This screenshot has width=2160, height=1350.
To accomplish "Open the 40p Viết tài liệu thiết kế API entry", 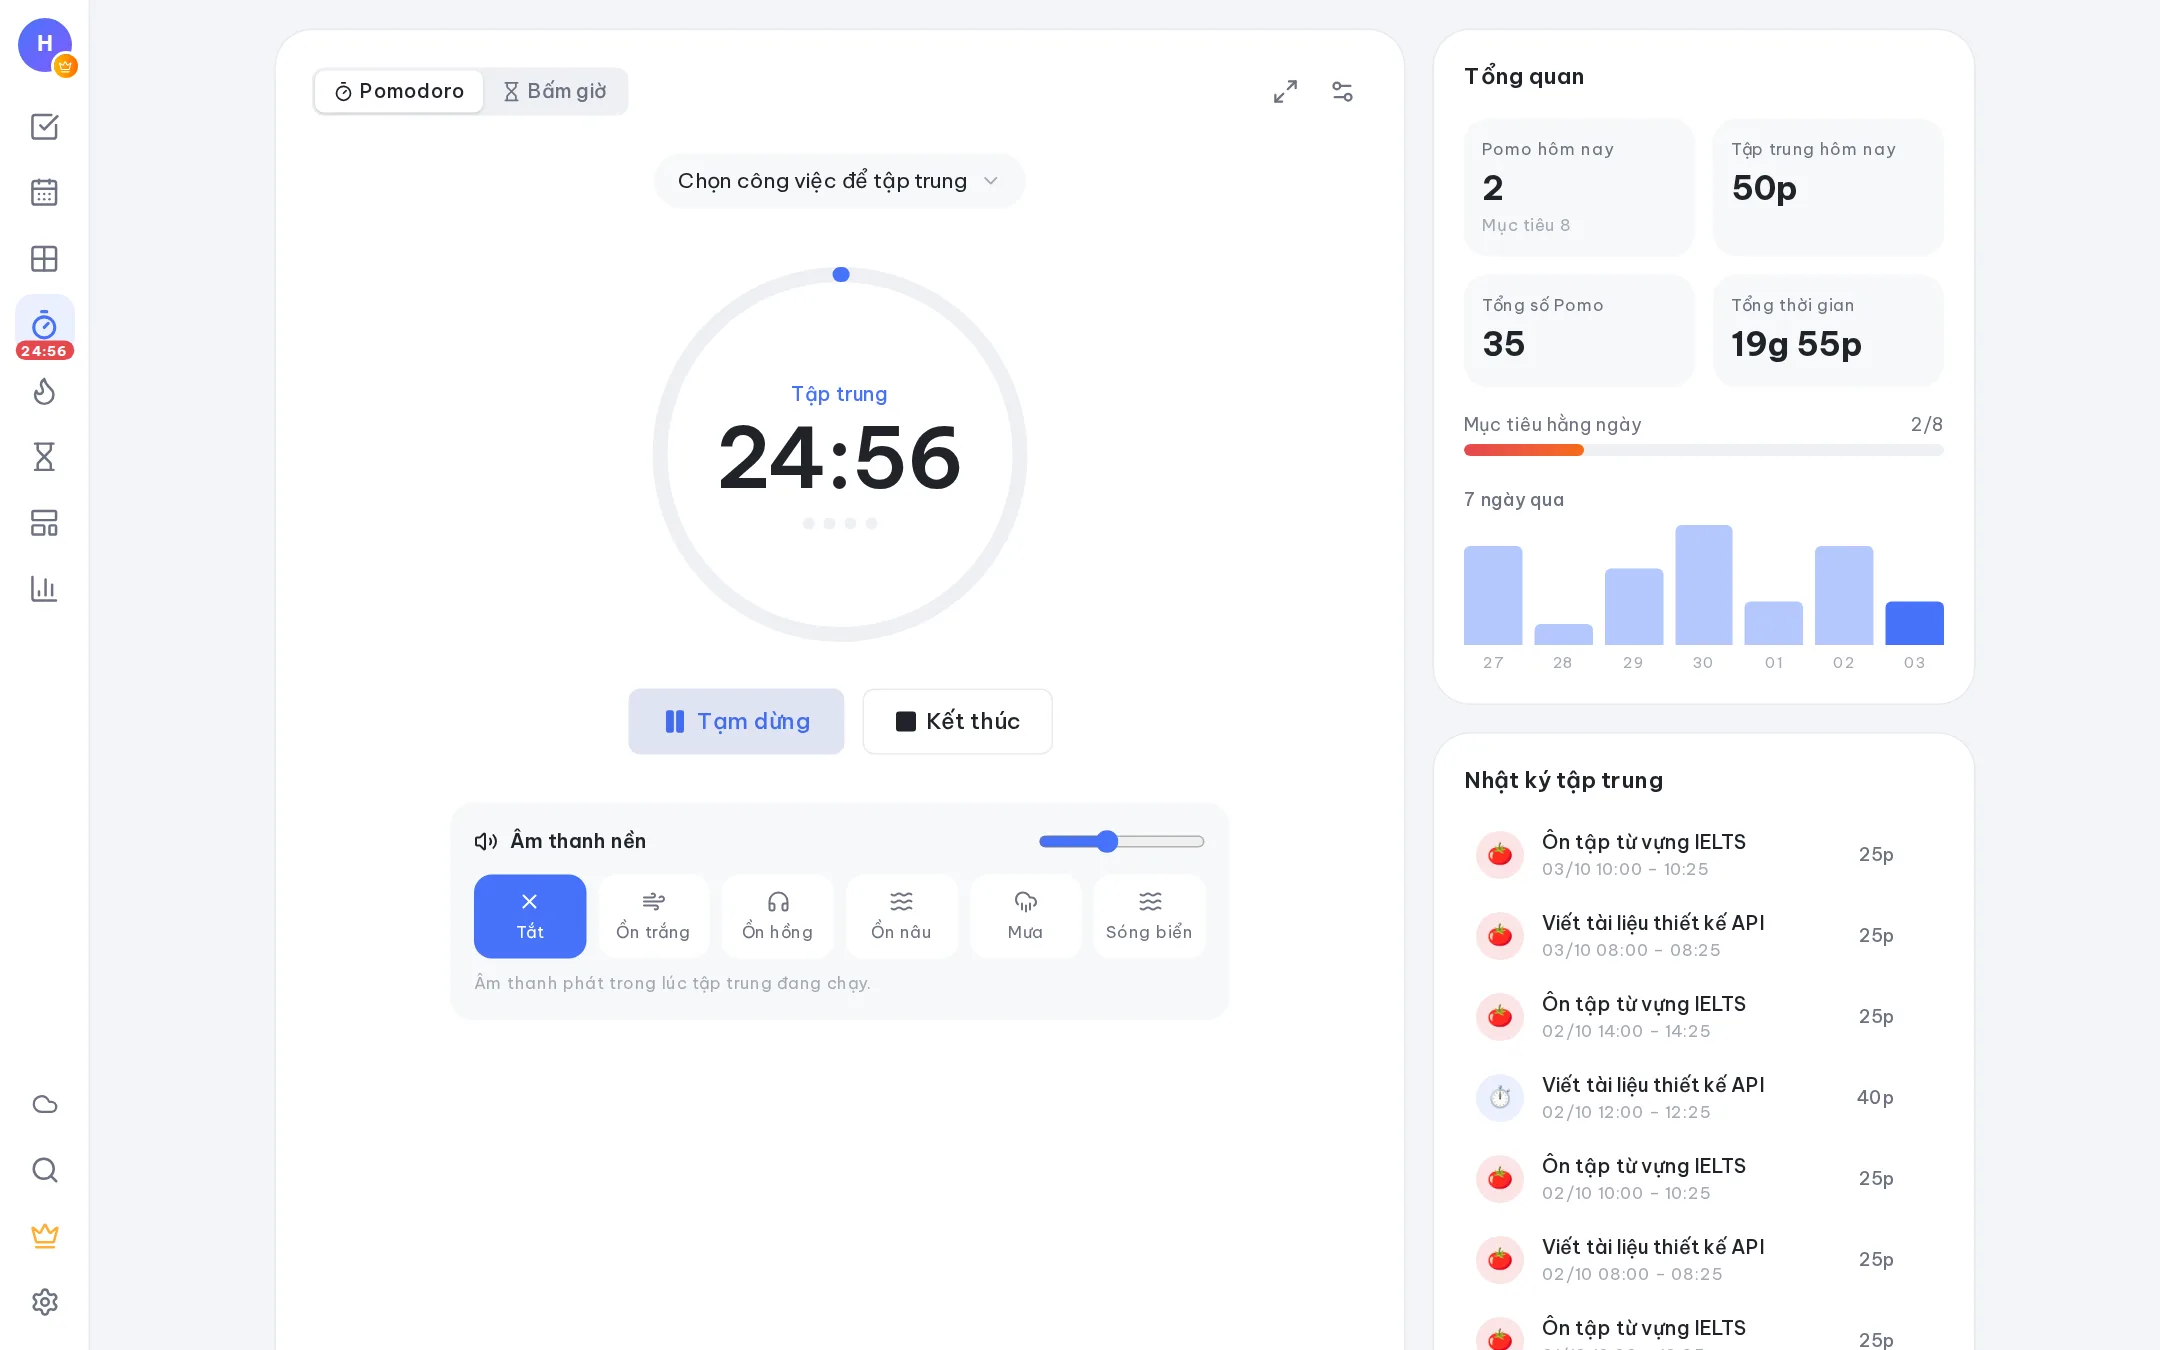I will pyautogui.click(x=1703, y=1098).
